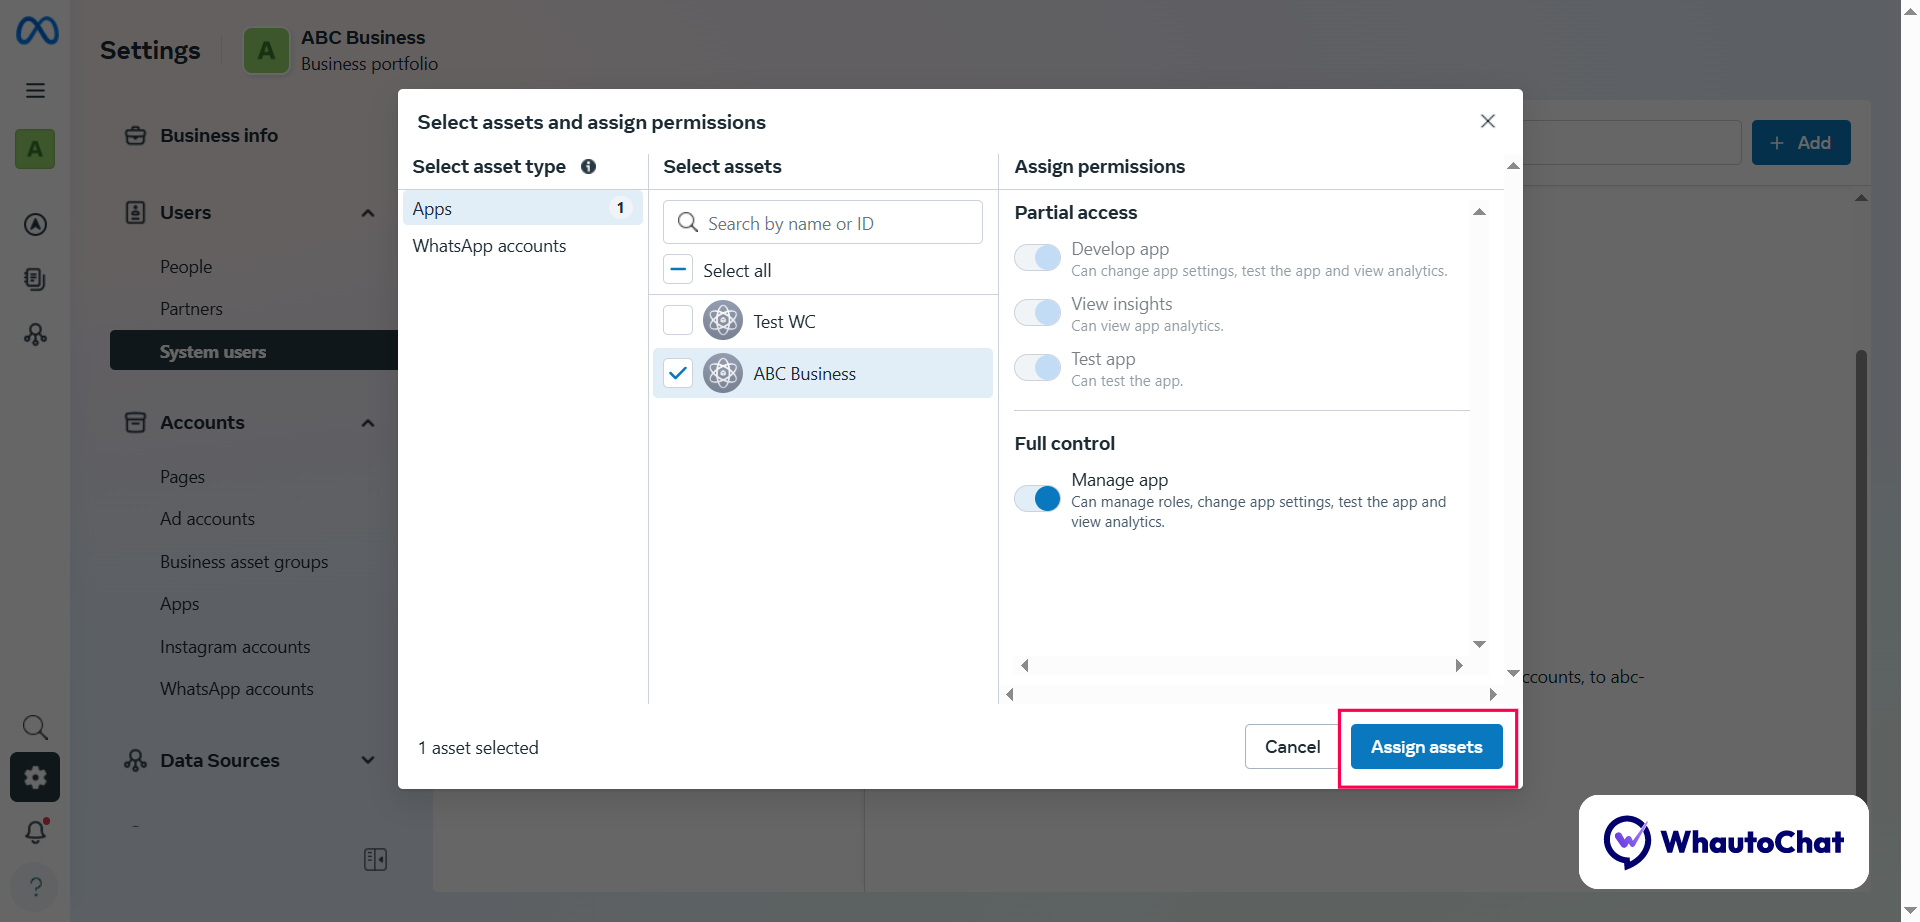
Task: Select Instagram accounts in the sidebar
Action: [x=235, y=646]
